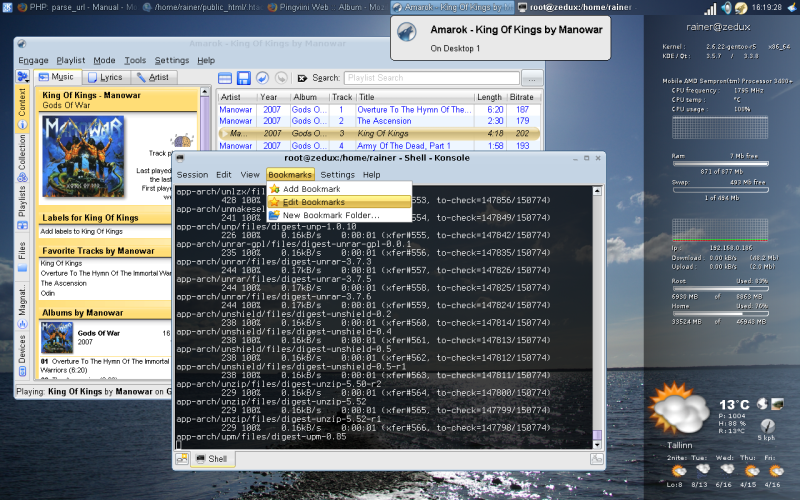Open Konsole Session menu
800x500 pixels.
point(192,174)
